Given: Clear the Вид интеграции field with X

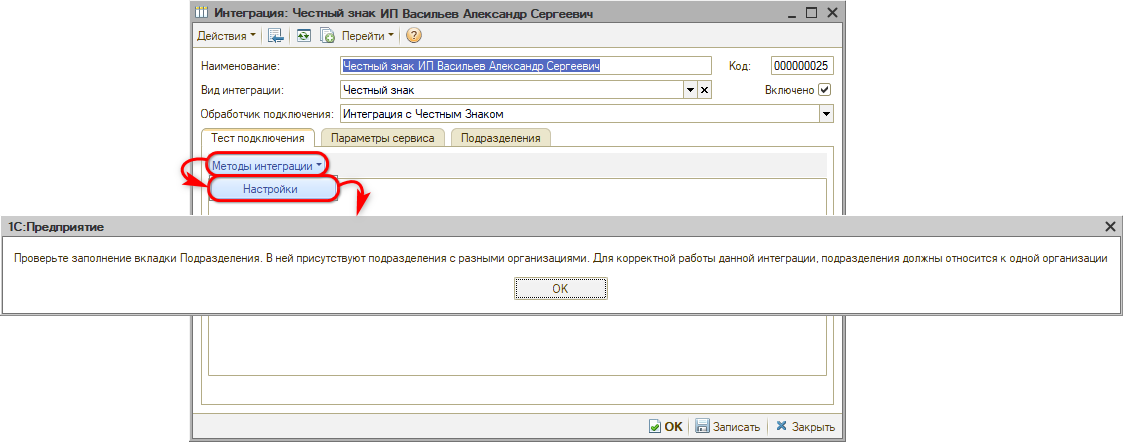Looking at the screenshot, I should point(704,90).
